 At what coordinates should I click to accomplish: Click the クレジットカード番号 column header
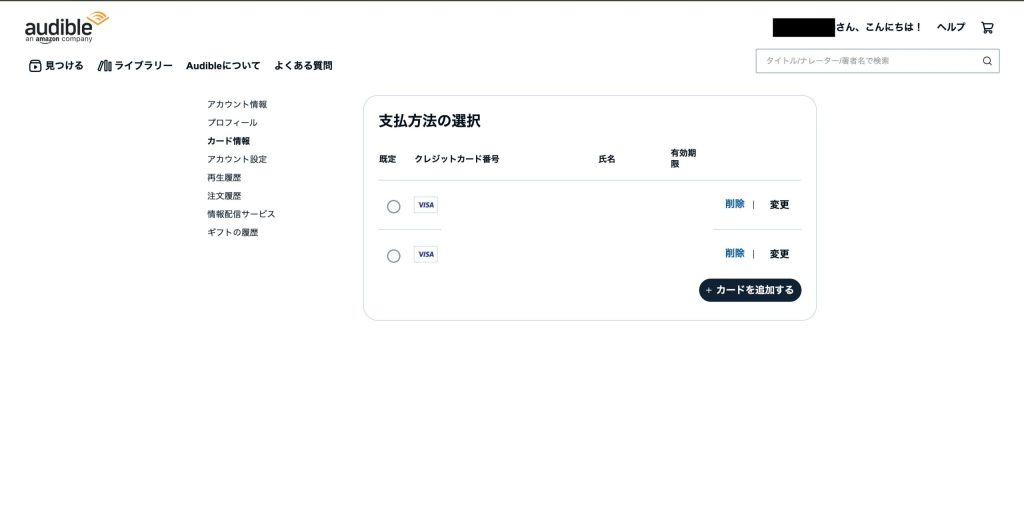[x=457, y=159]
